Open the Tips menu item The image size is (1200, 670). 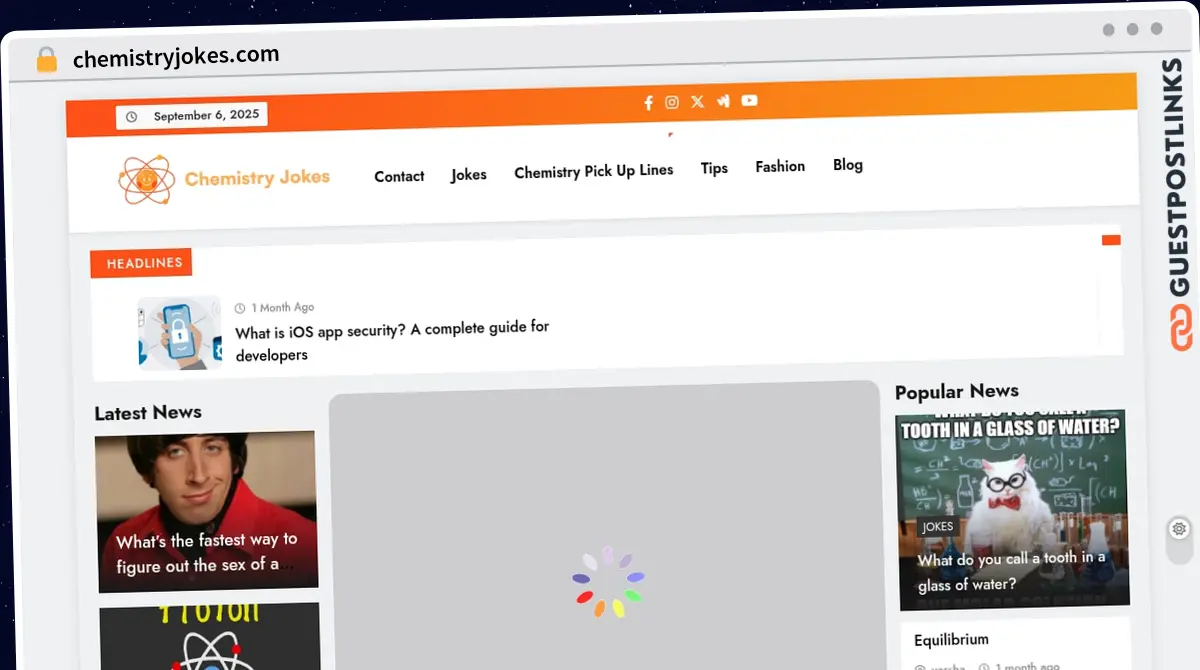tap(714, 168)
